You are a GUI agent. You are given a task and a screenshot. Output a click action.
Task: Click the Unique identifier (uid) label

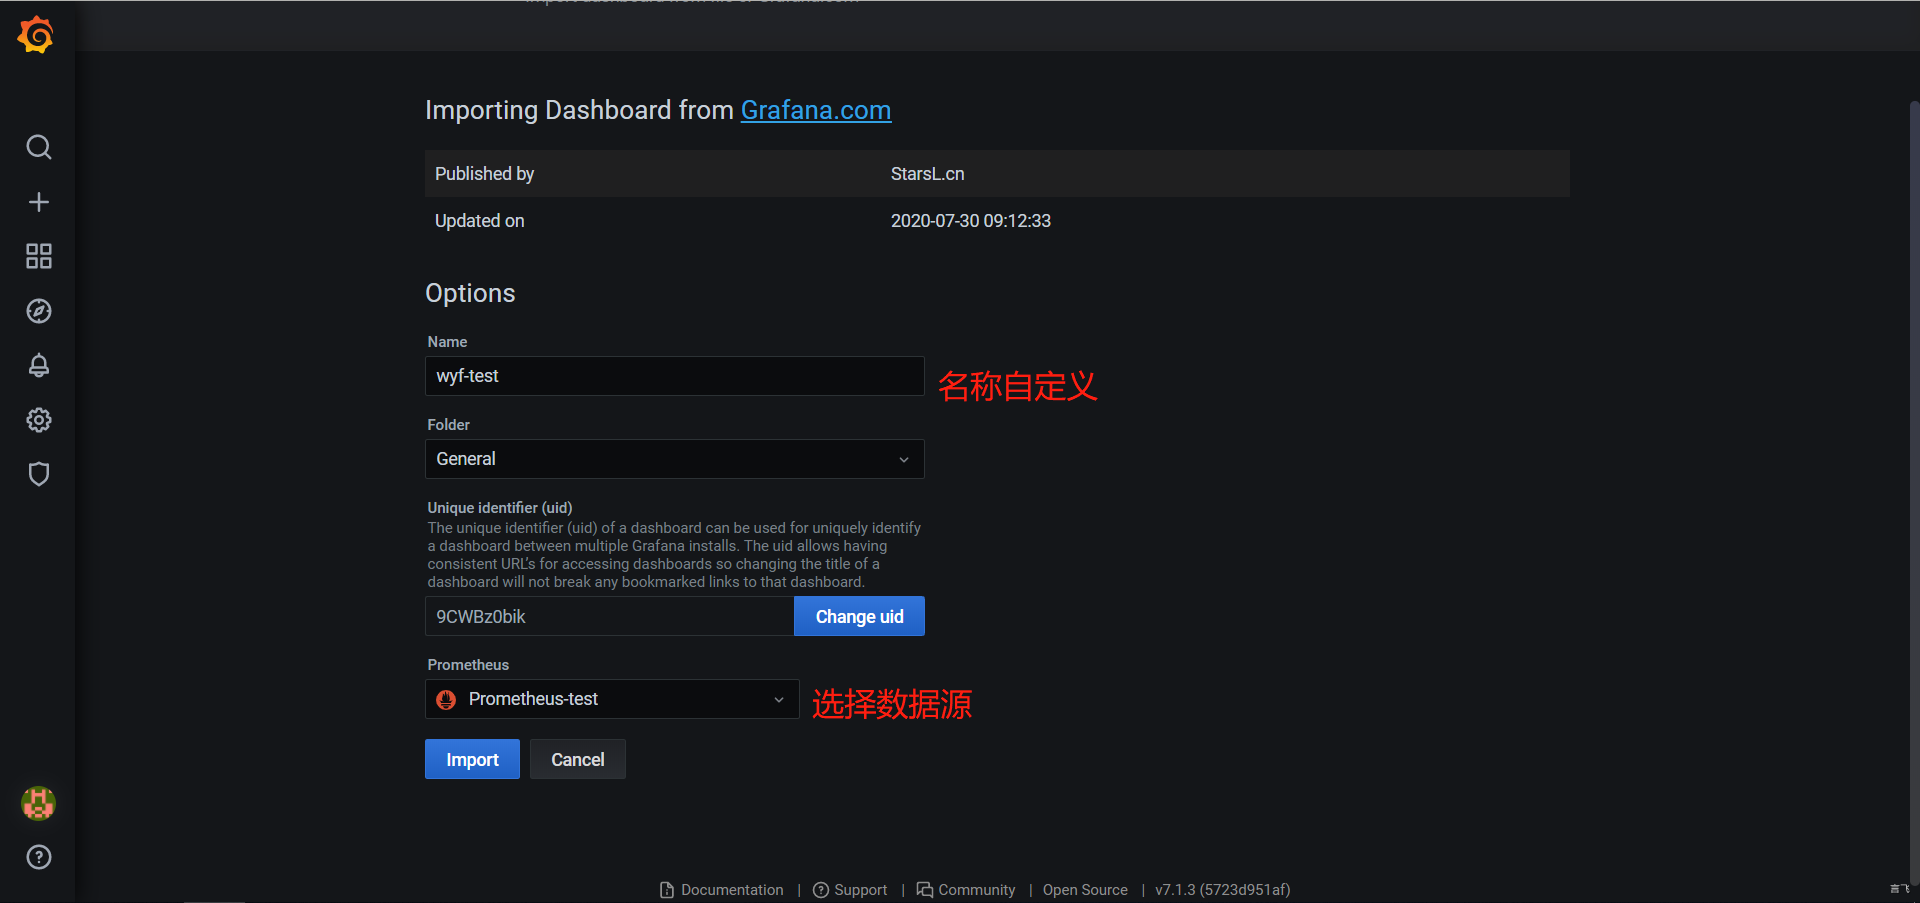point(500,508)
